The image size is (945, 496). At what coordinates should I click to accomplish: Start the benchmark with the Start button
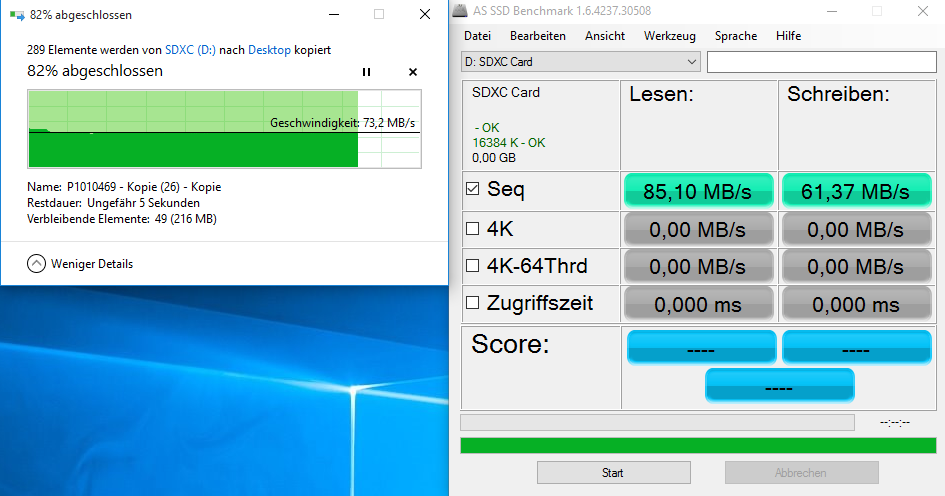614,472
